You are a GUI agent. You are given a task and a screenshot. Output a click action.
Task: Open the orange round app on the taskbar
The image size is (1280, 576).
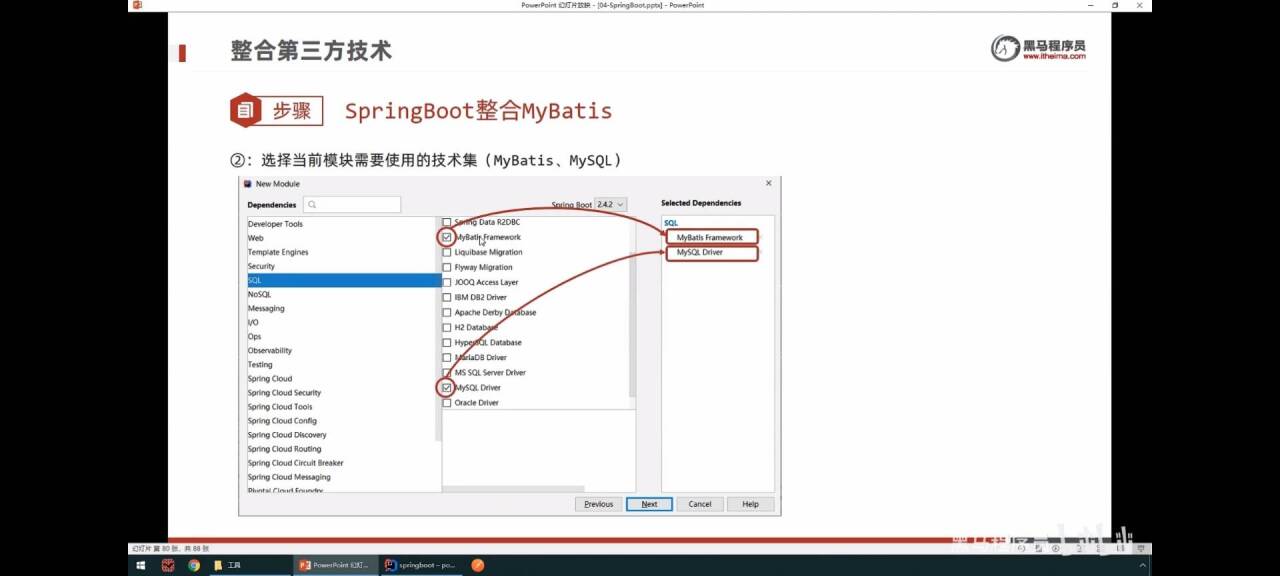[478, 565]
